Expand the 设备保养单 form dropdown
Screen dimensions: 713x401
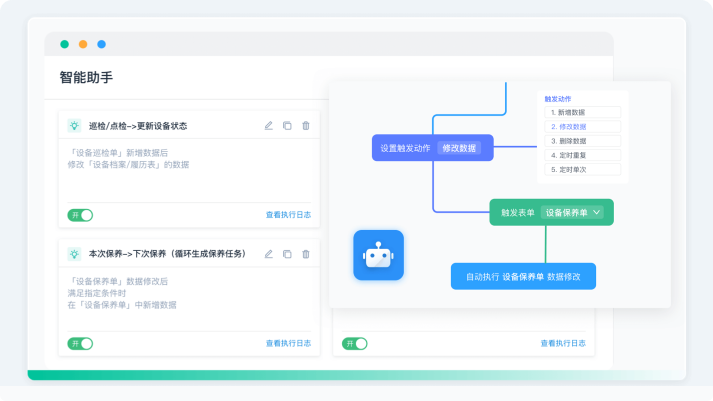pyautogui.click(x=572, y=212)
